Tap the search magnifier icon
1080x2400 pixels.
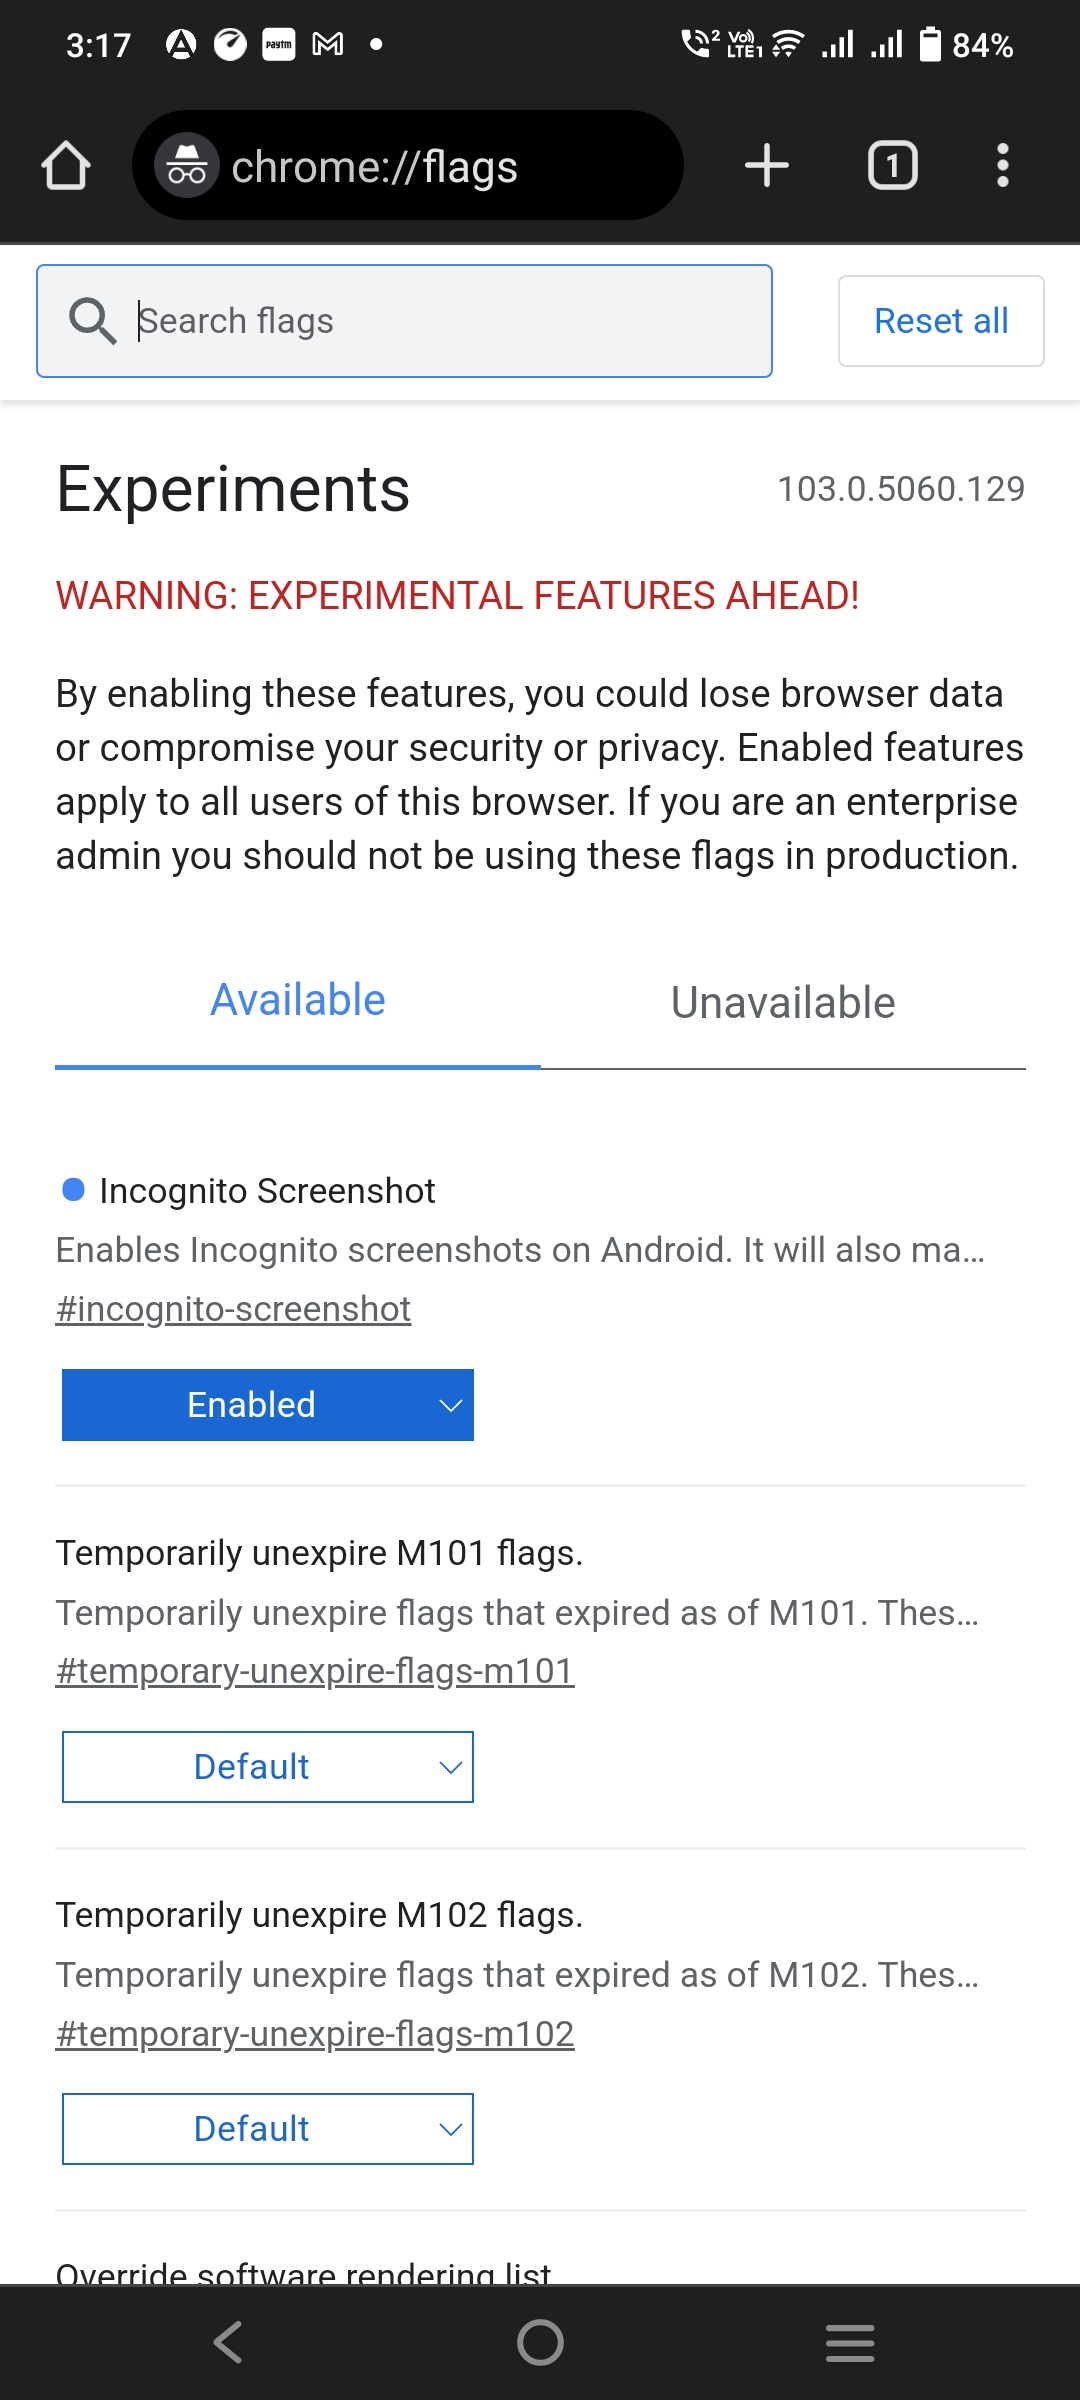[92, 321]
